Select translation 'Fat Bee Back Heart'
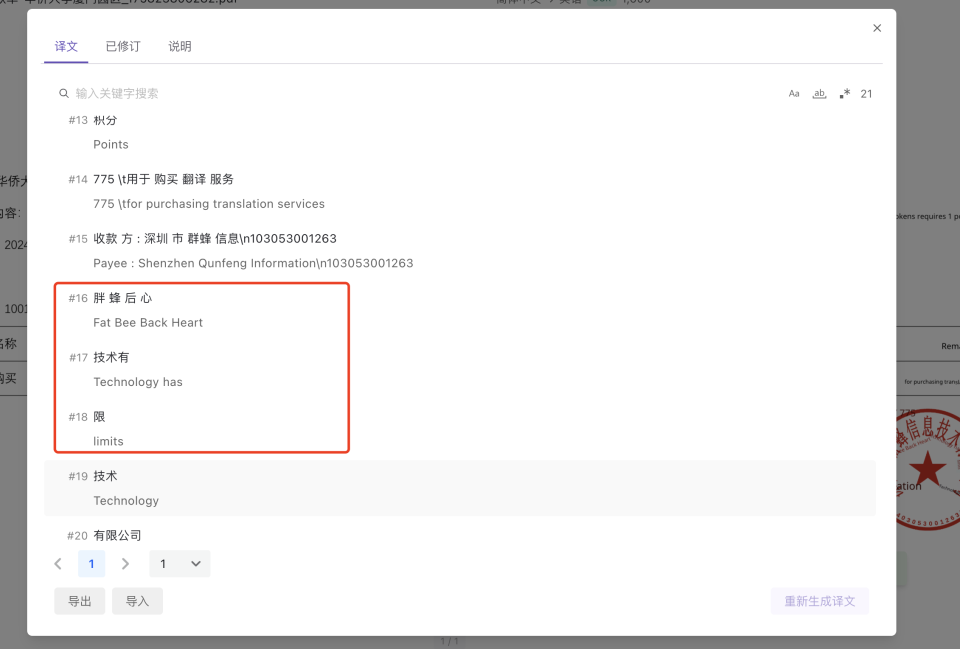Viewport: 960px width, 649px height. click(x=148, y=323)
